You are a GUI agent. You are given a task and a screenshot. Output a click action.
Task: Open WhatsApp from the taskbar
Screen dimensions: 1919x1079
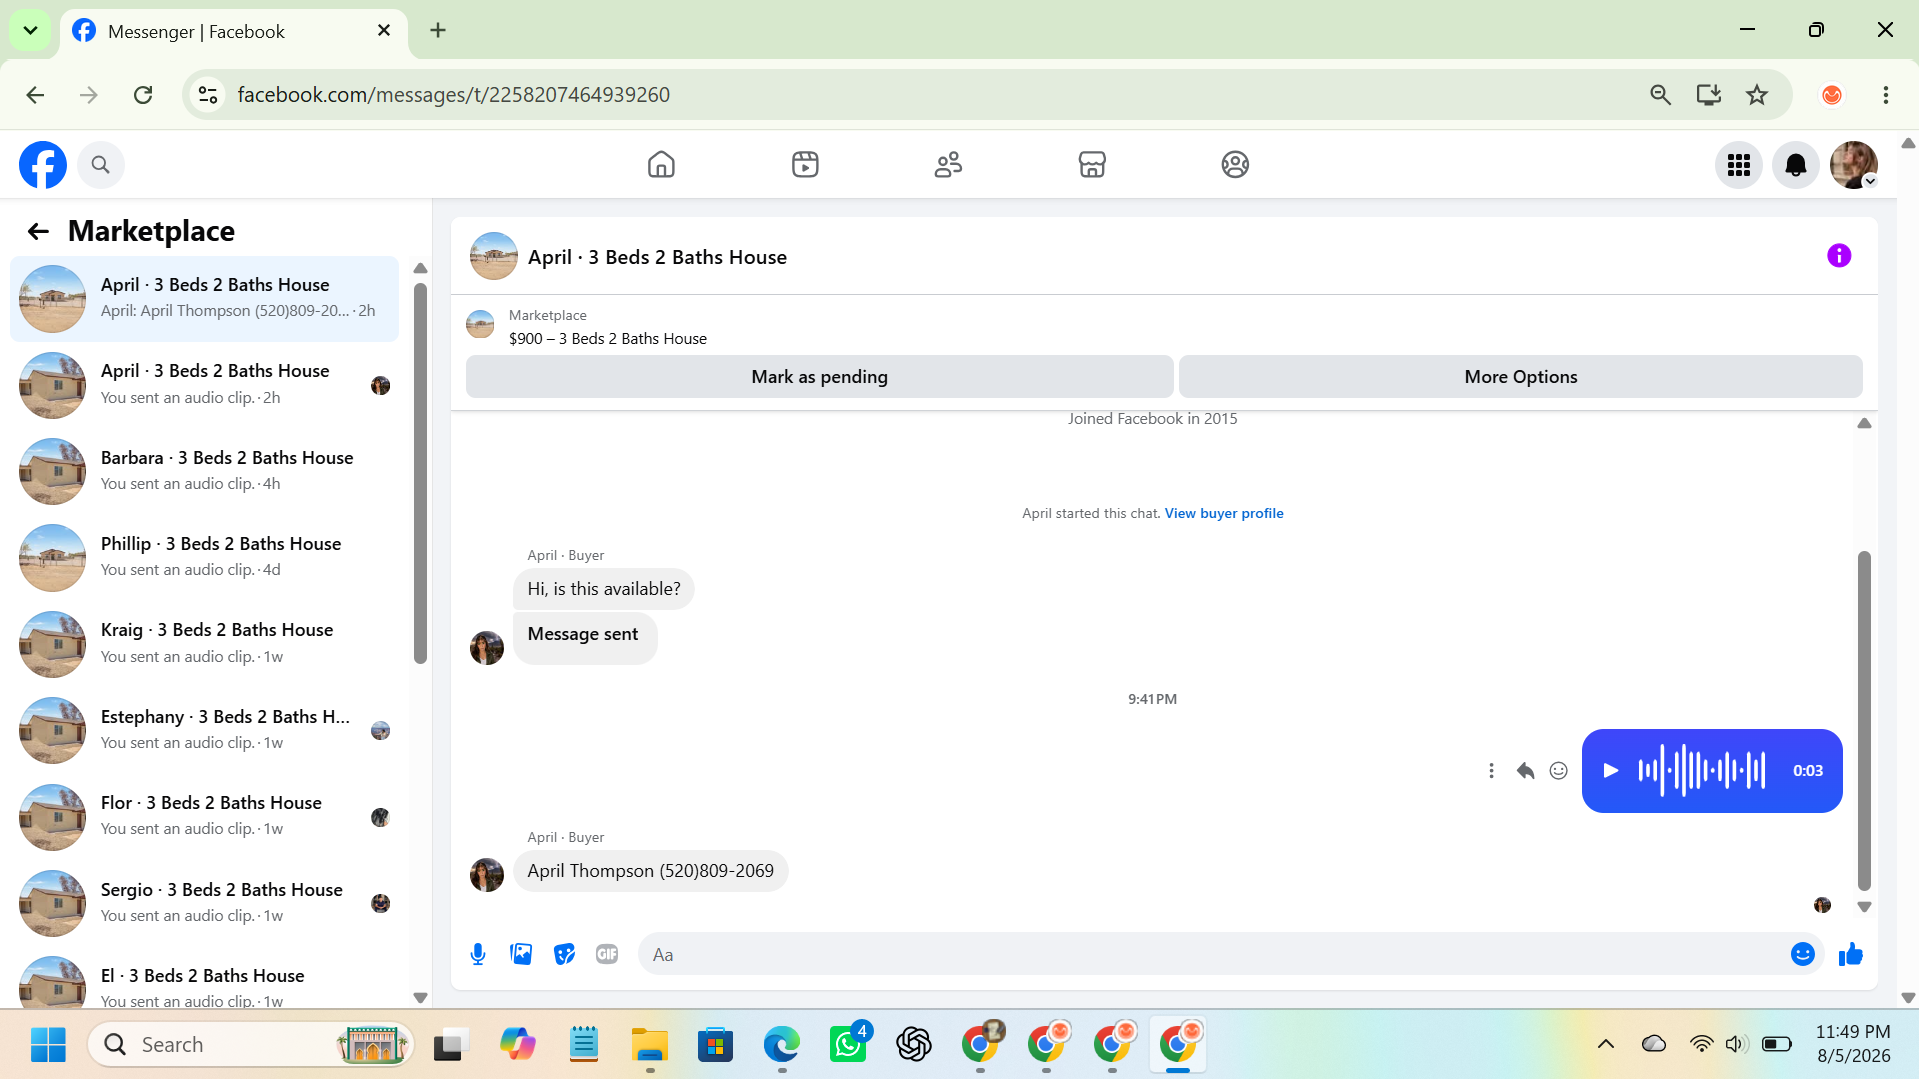848,1045
